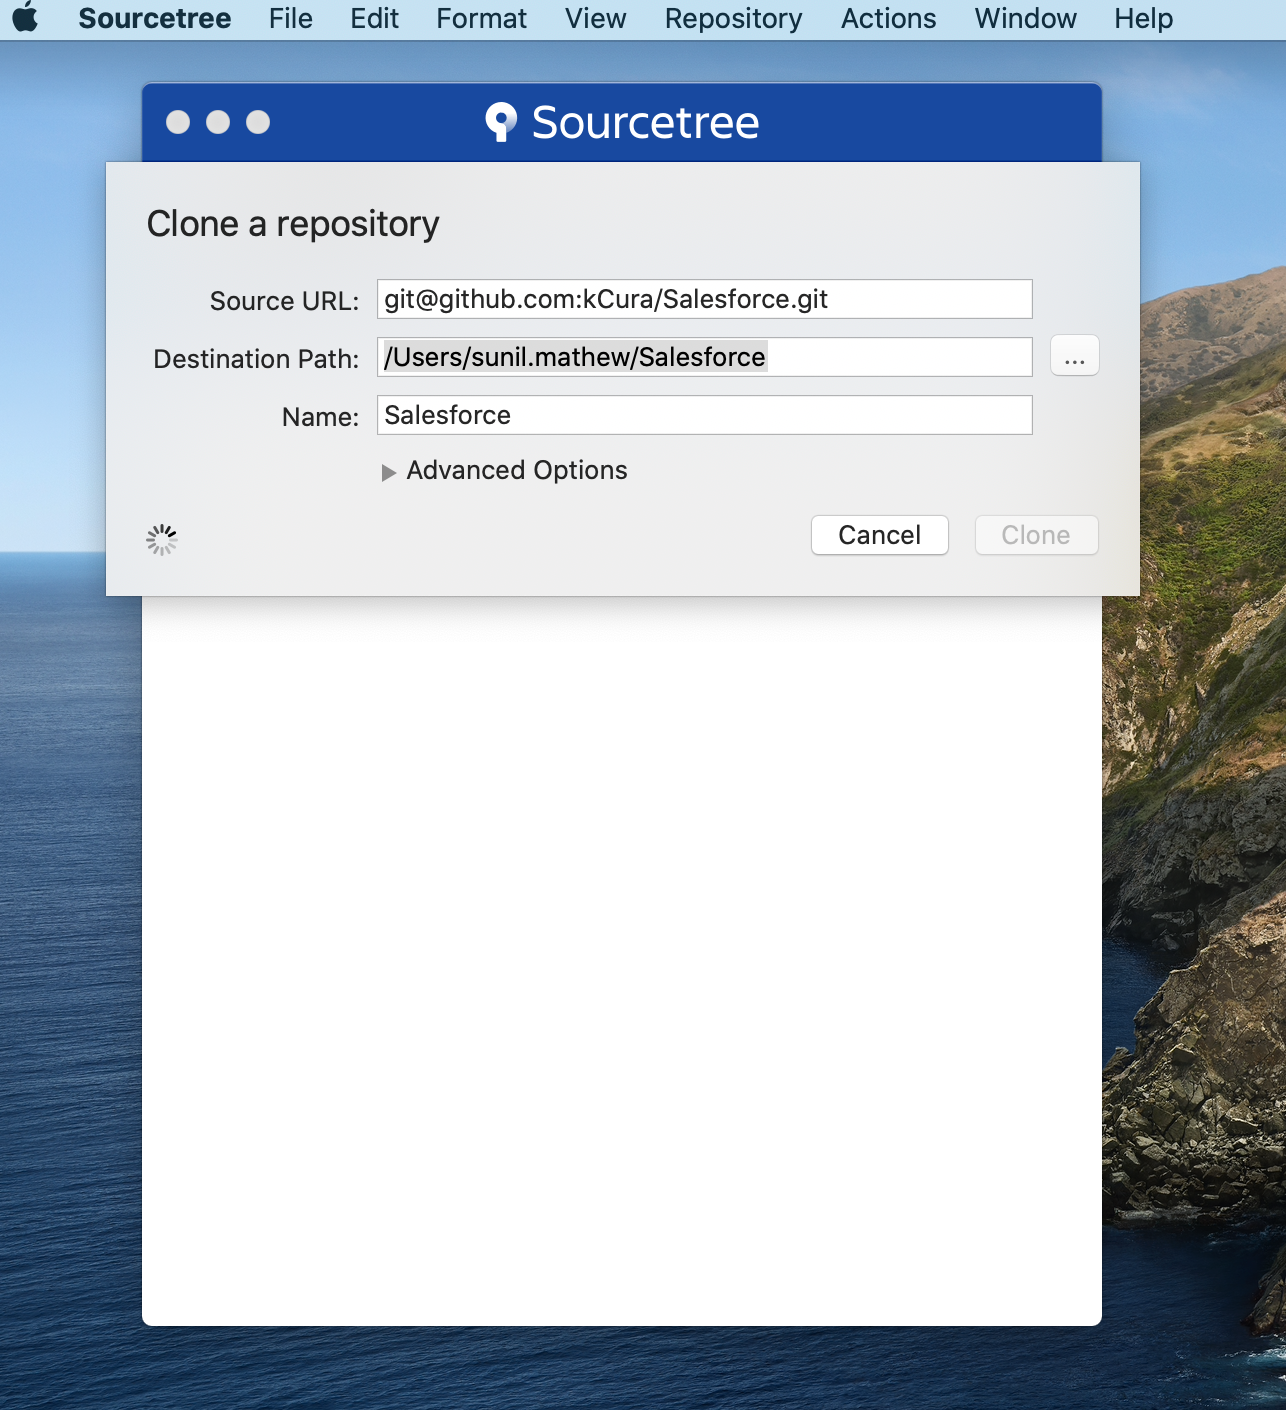Open the Format menu
This screenshot has height=1410, width=1286.
pyautogui.click(x=481, y=18)
